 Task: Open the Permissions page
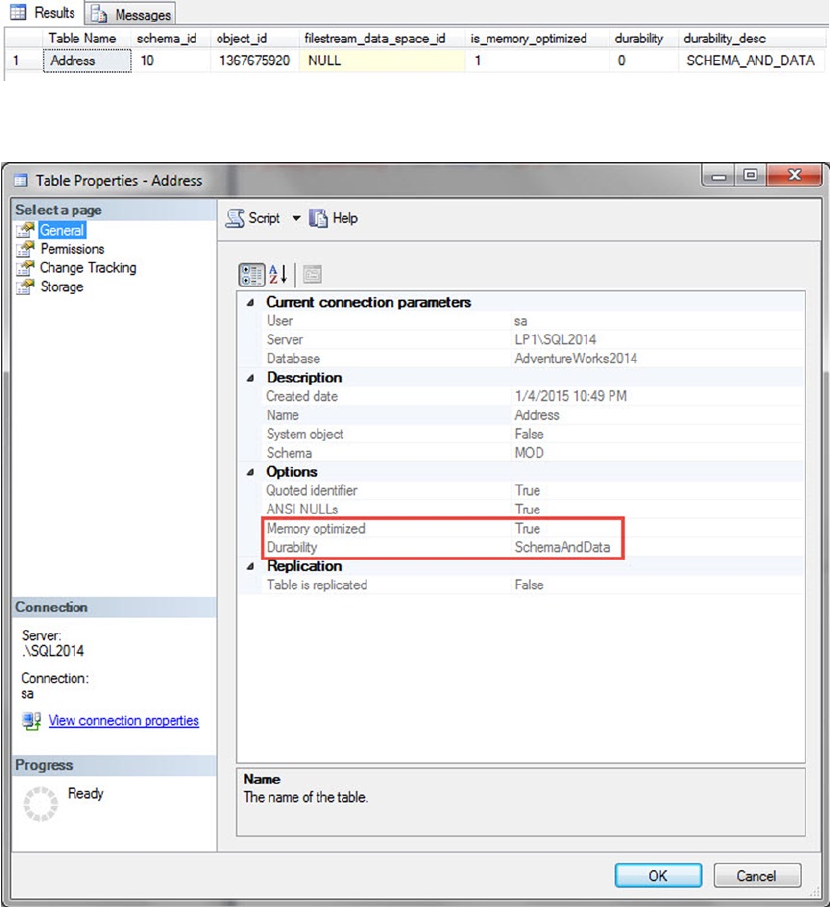pyautogui.click(x=72, y=249)
